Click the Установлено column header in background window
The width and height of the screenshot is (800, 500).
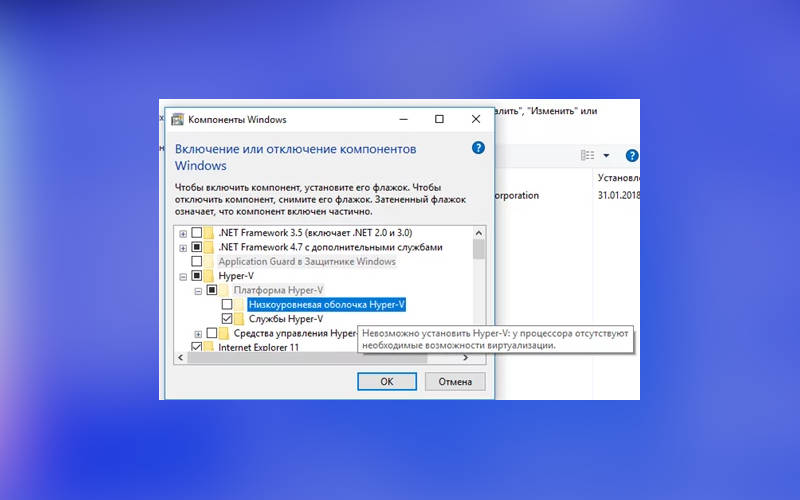(x=618, y=178)
